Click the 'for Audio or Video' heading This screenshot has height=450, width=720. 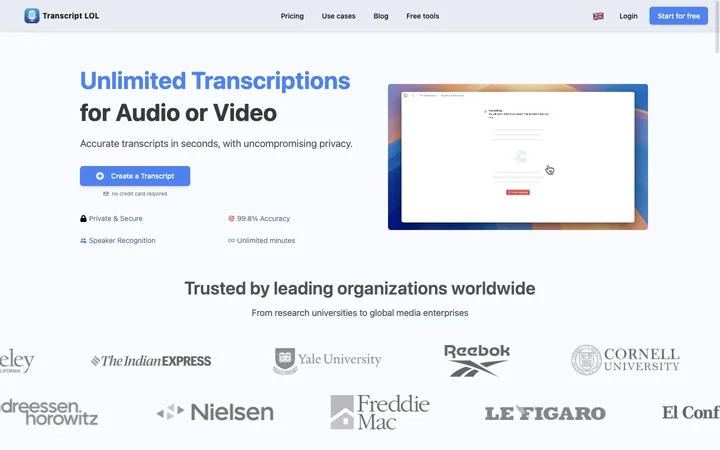tap(178, 113)
